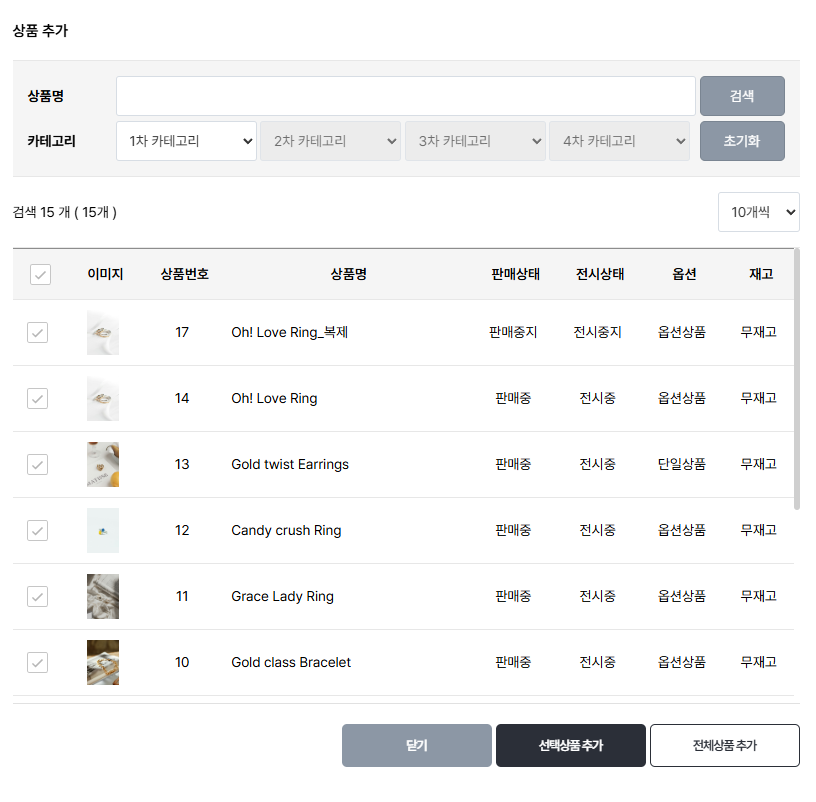Tick the checkbox for Gold class Bracelet
Image resolution: width=816 pixels, height=802 pixels.
point(37,663)
